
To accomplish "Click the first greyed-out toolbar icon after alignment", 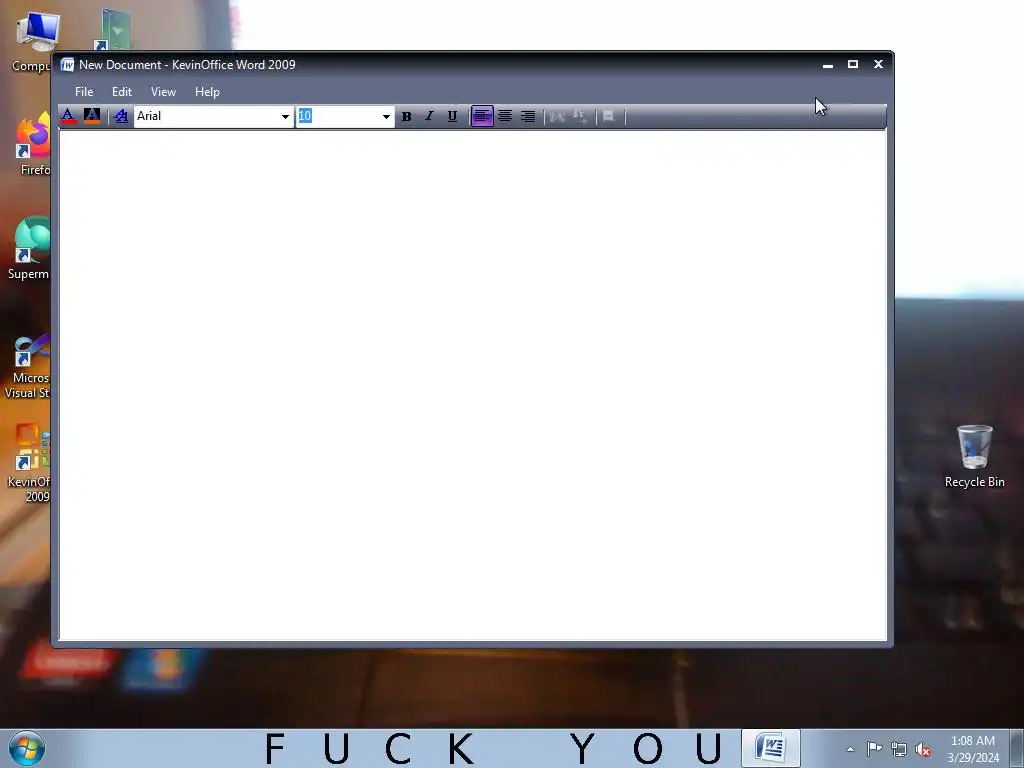I will (557, 116).
